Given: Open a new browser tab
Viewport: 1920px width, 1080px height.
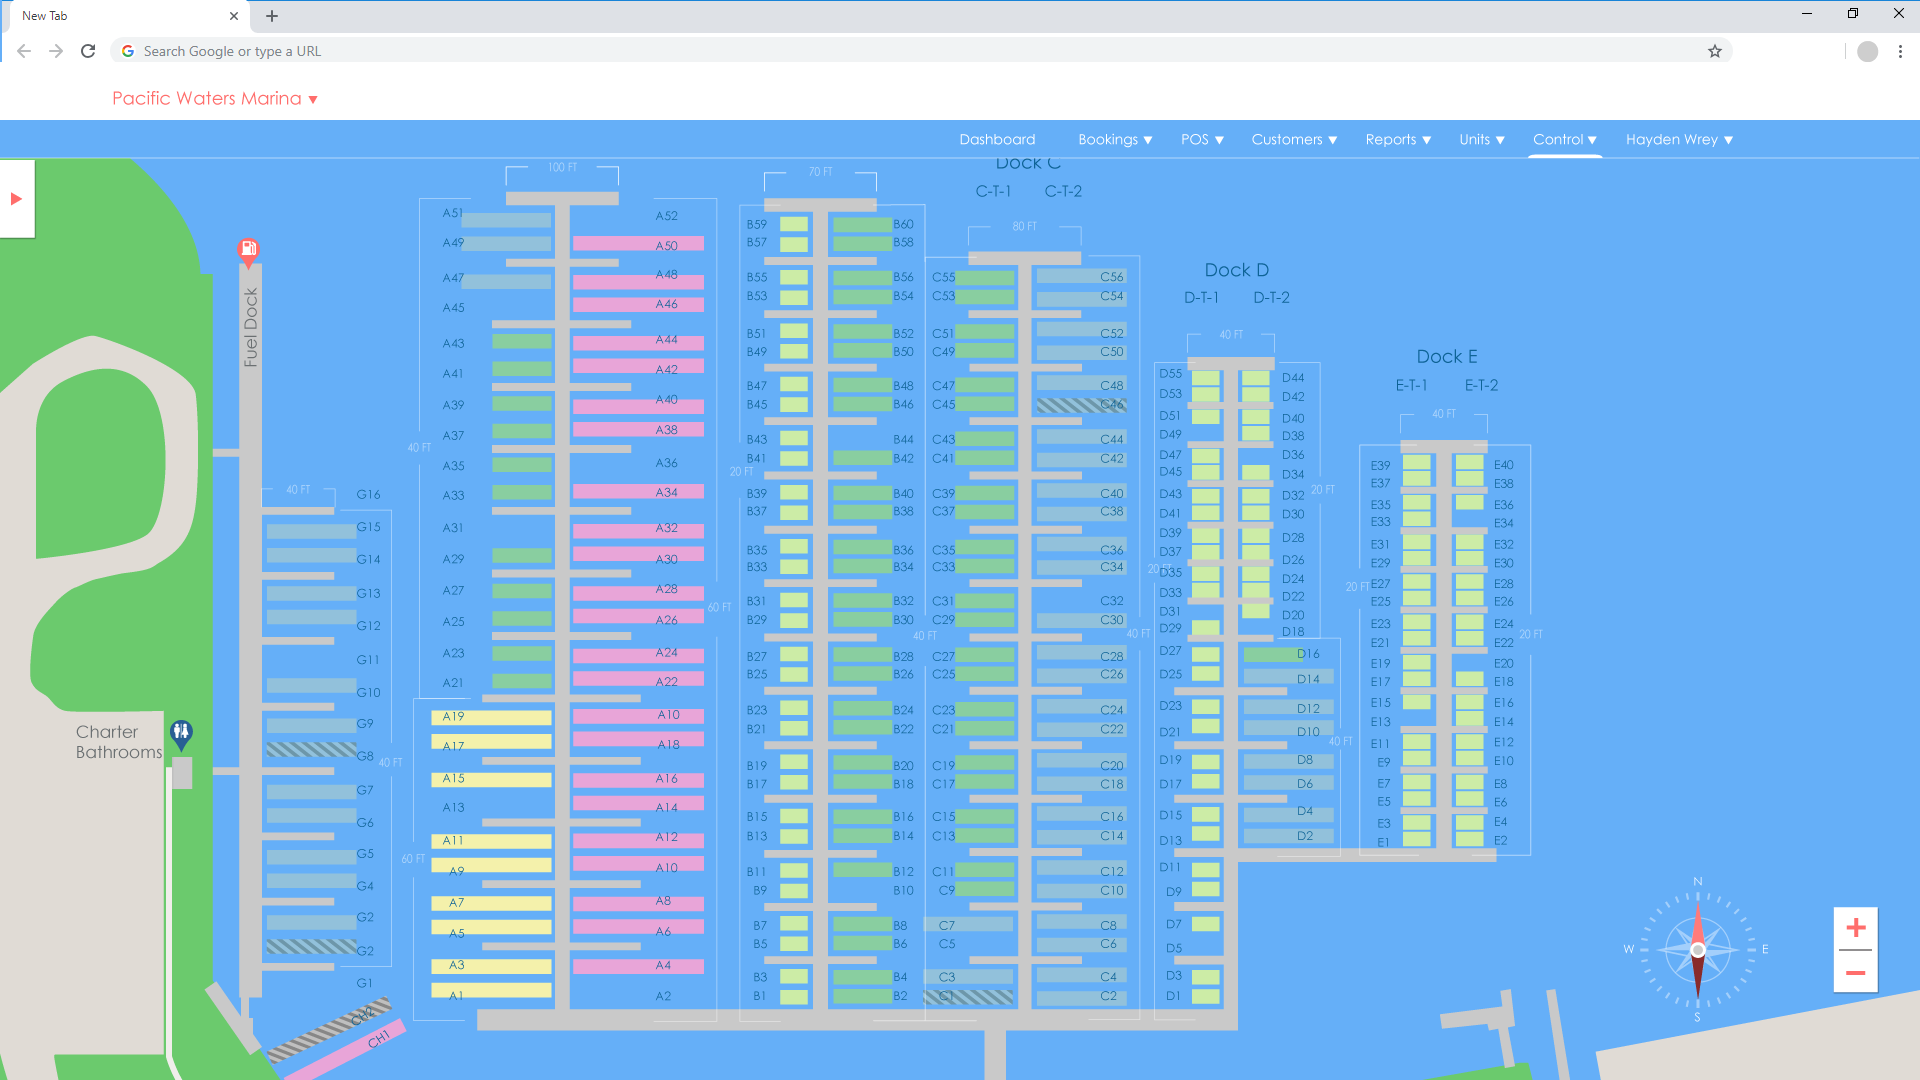Looking at the screenshot, I should (272, 16).
